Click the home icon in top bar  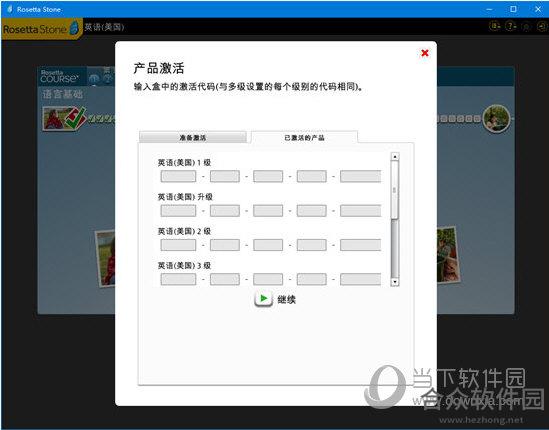tap(526, 27)
